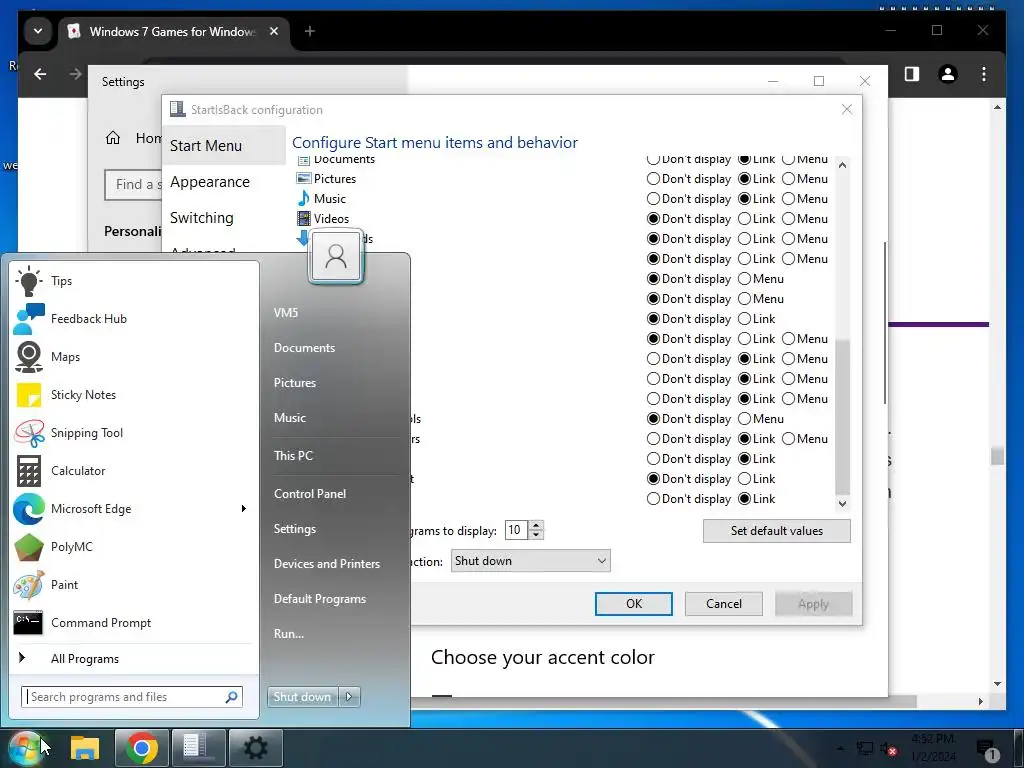Switch to Chrome on taskbar
1024x768 pixels.
pyautogui.click(x=141, y=747)
